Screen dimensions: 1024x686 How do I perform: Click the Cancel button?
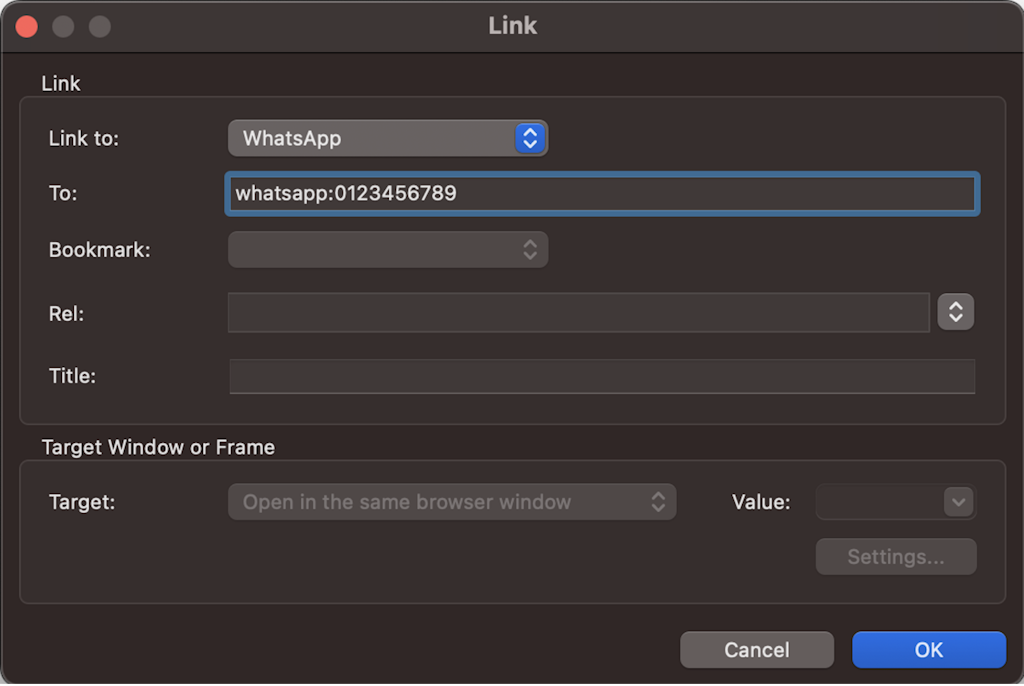pos(756,649)
